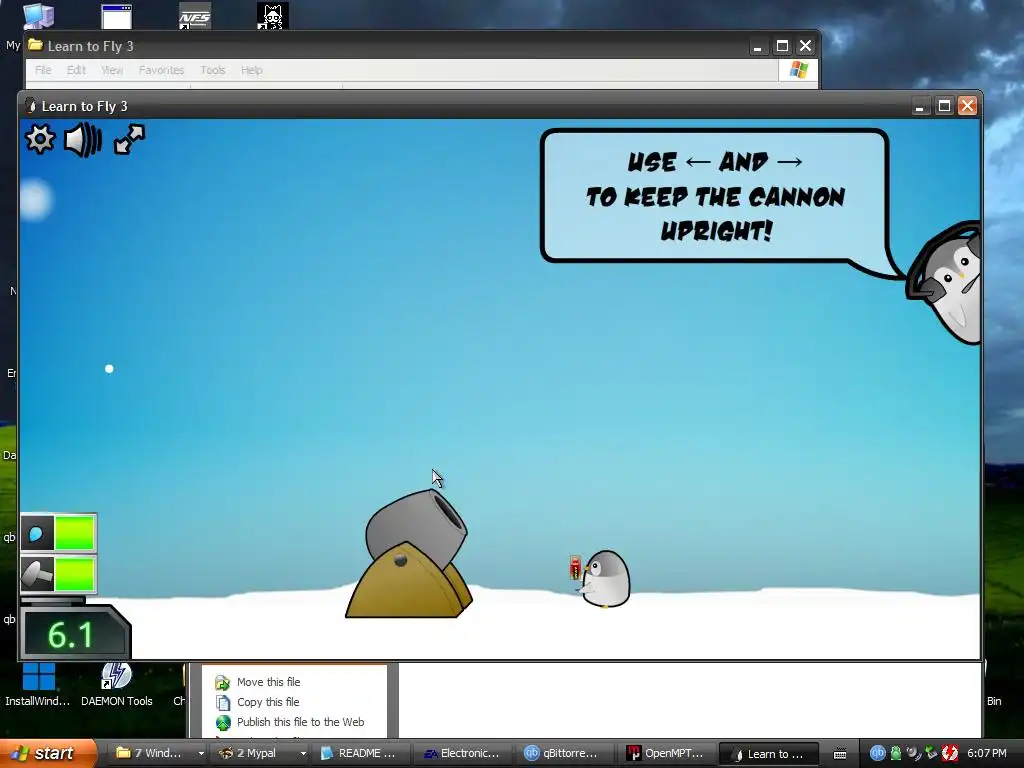Click the water drop boost indicator
Screen dimensions: 1024x768
click(x=37, y=534)
